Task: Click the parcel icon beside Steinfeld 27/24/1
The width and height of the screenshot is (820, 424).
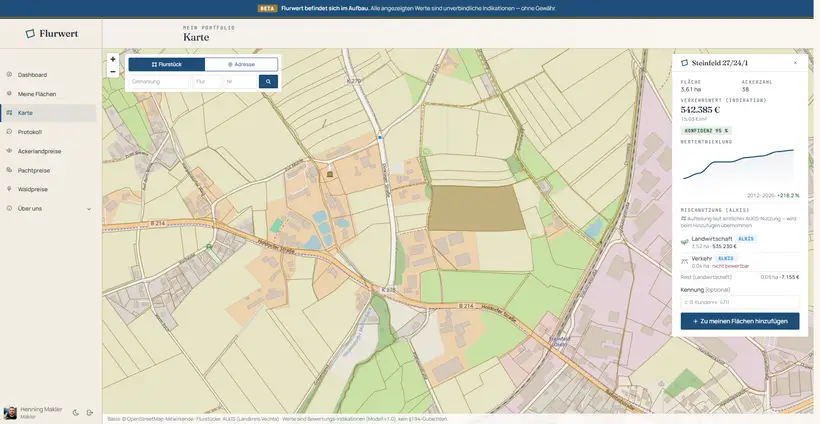Action: 685,63
